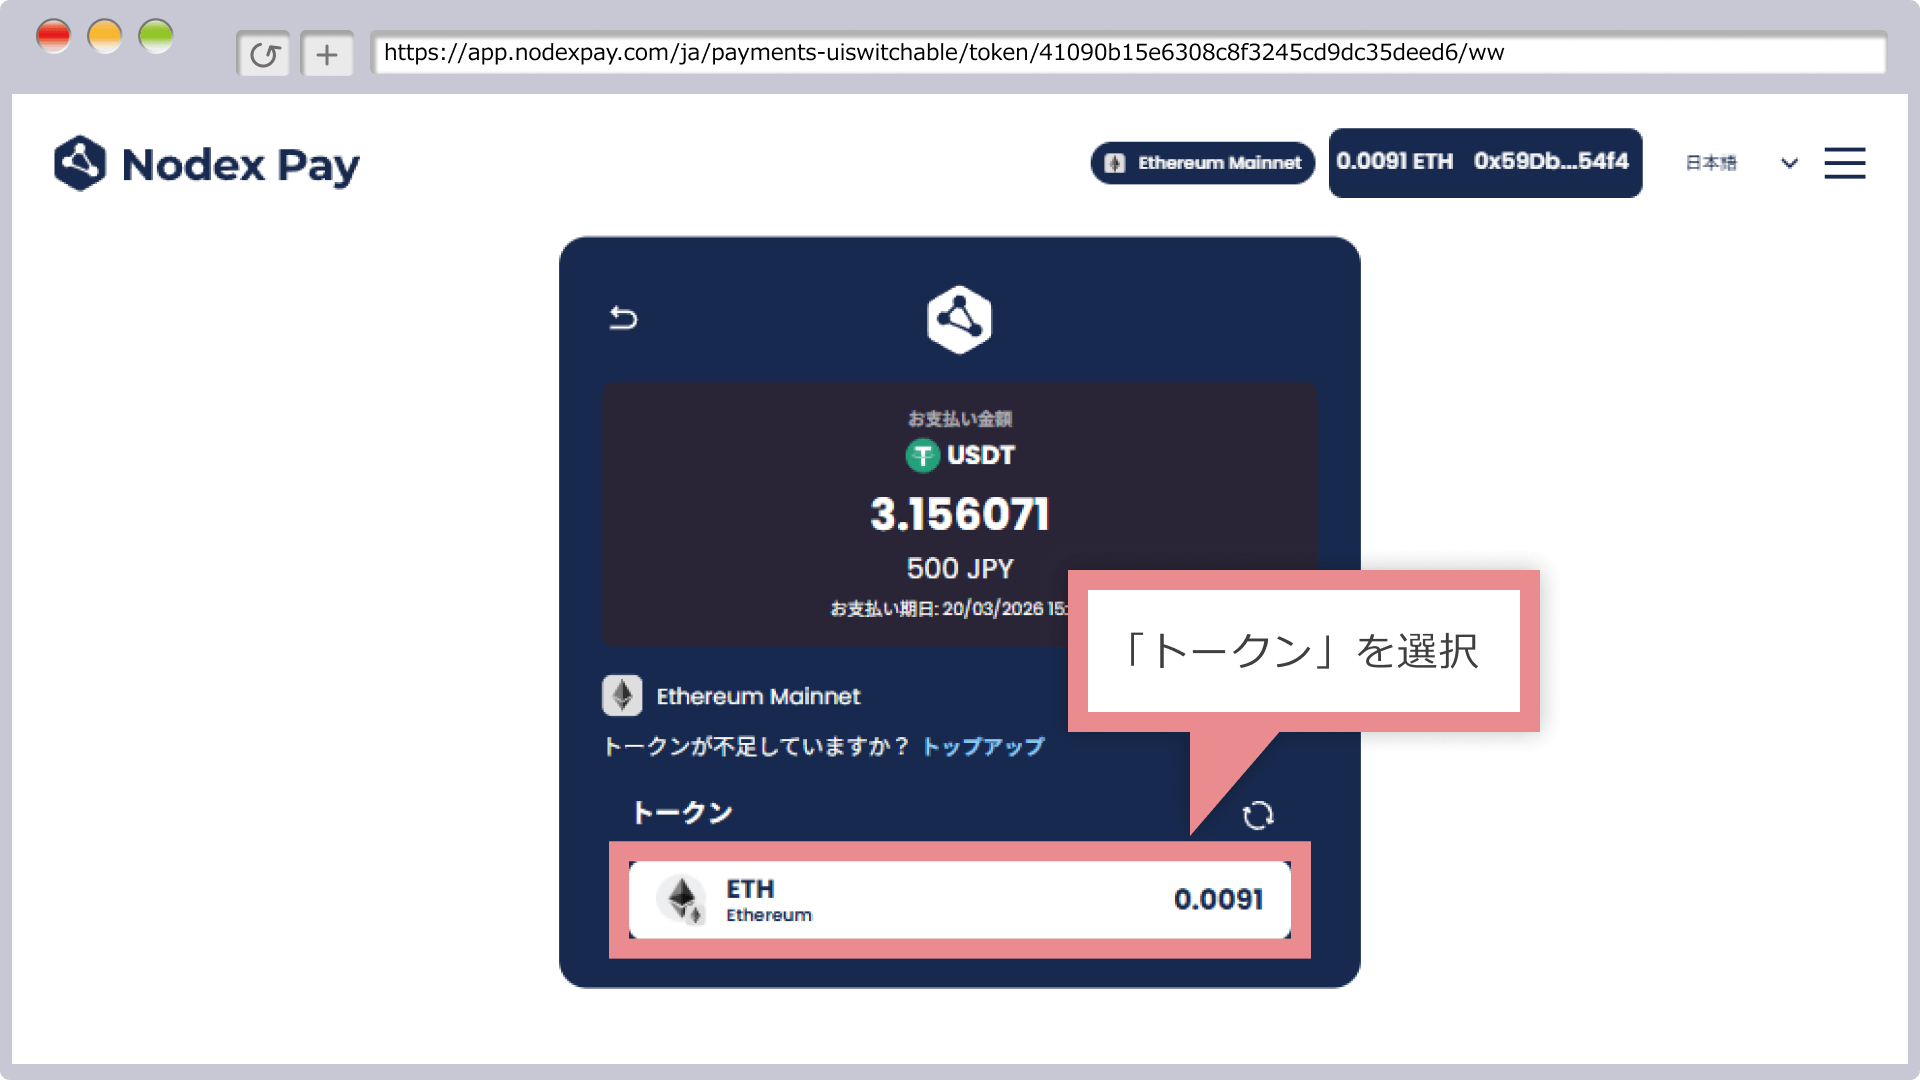Select the ETH Ethereum token row
Image resolution: width=1920 pixels, height=1080 pixels.
(959, 899)
